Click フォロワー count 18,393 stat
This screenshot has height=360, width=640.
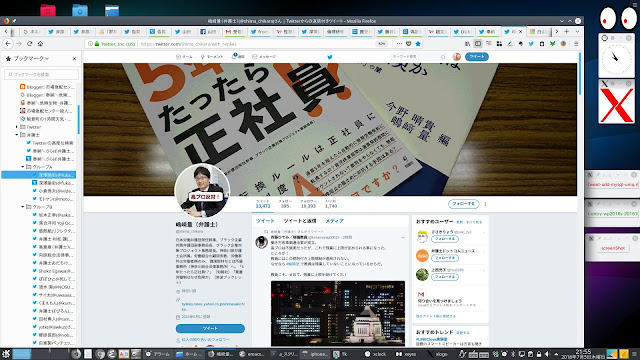pos(308,204)
